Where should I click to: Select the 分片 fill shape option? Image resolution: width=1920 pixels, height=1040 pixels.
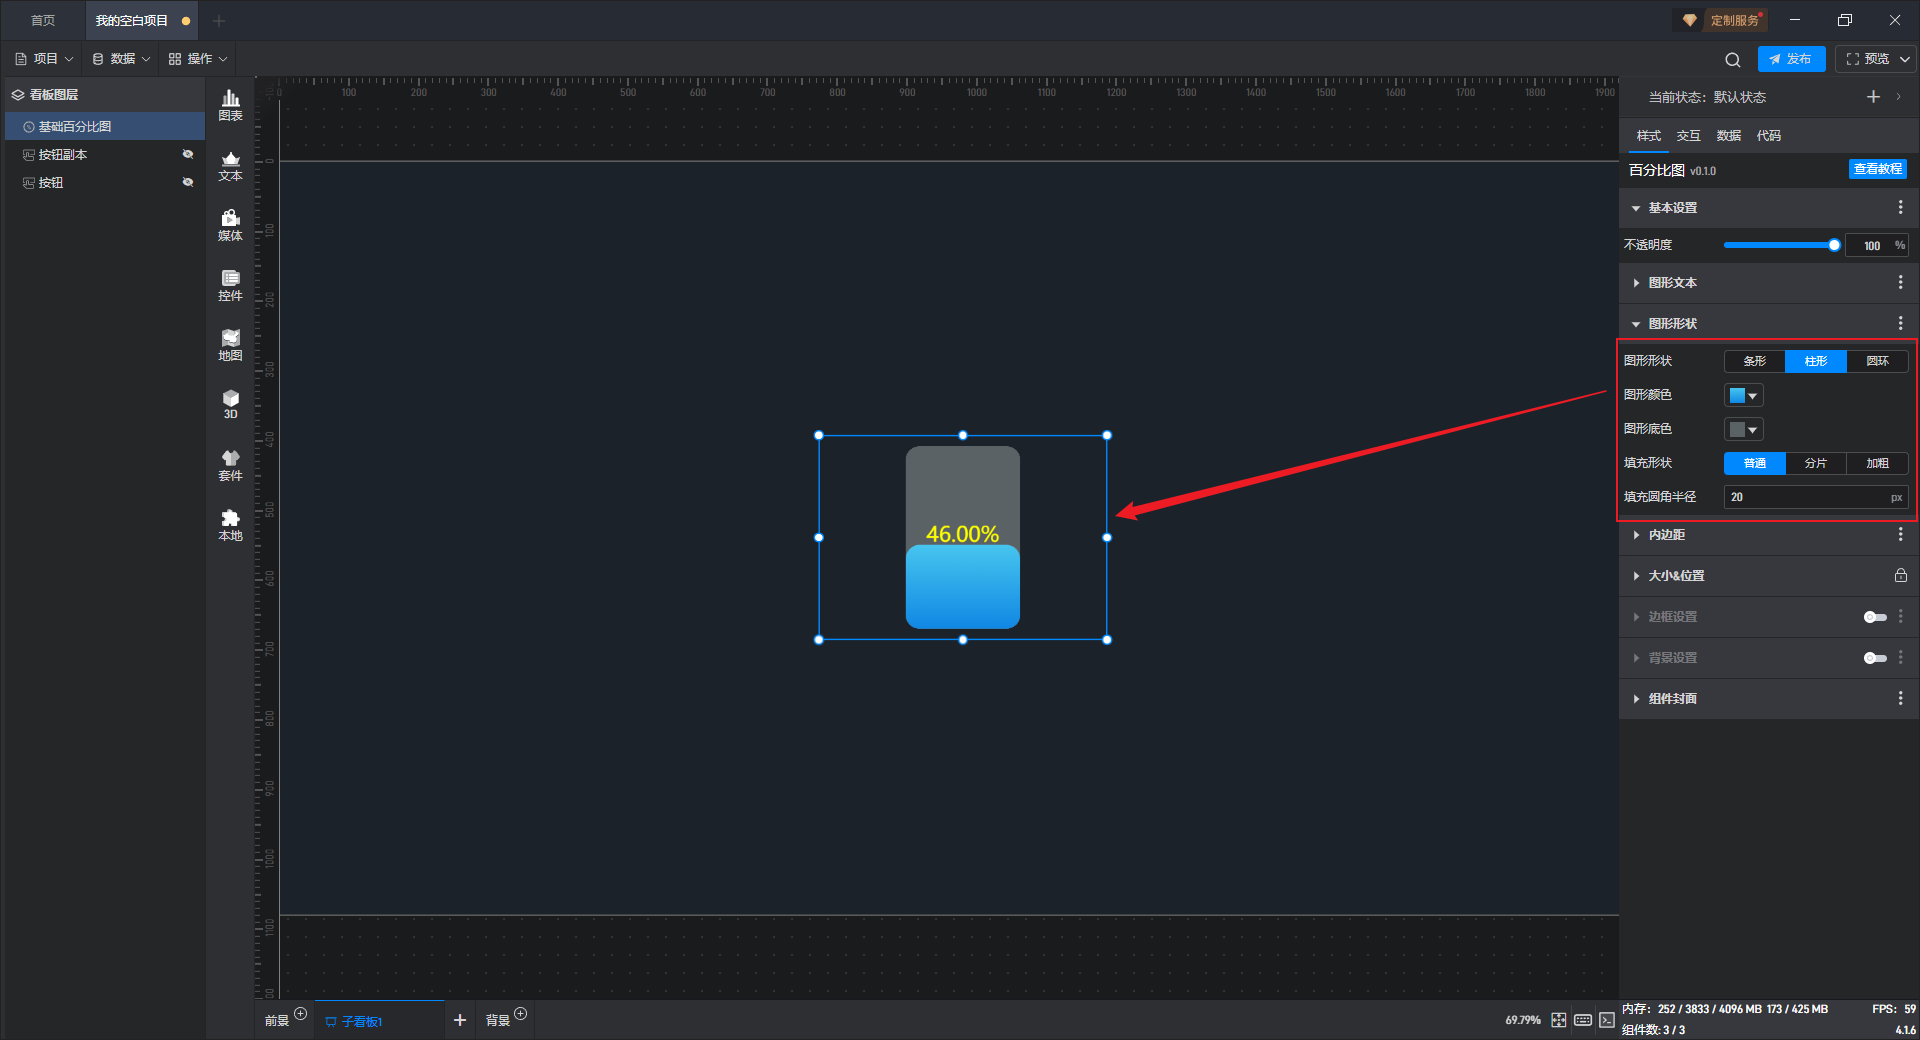(1816, 463)
